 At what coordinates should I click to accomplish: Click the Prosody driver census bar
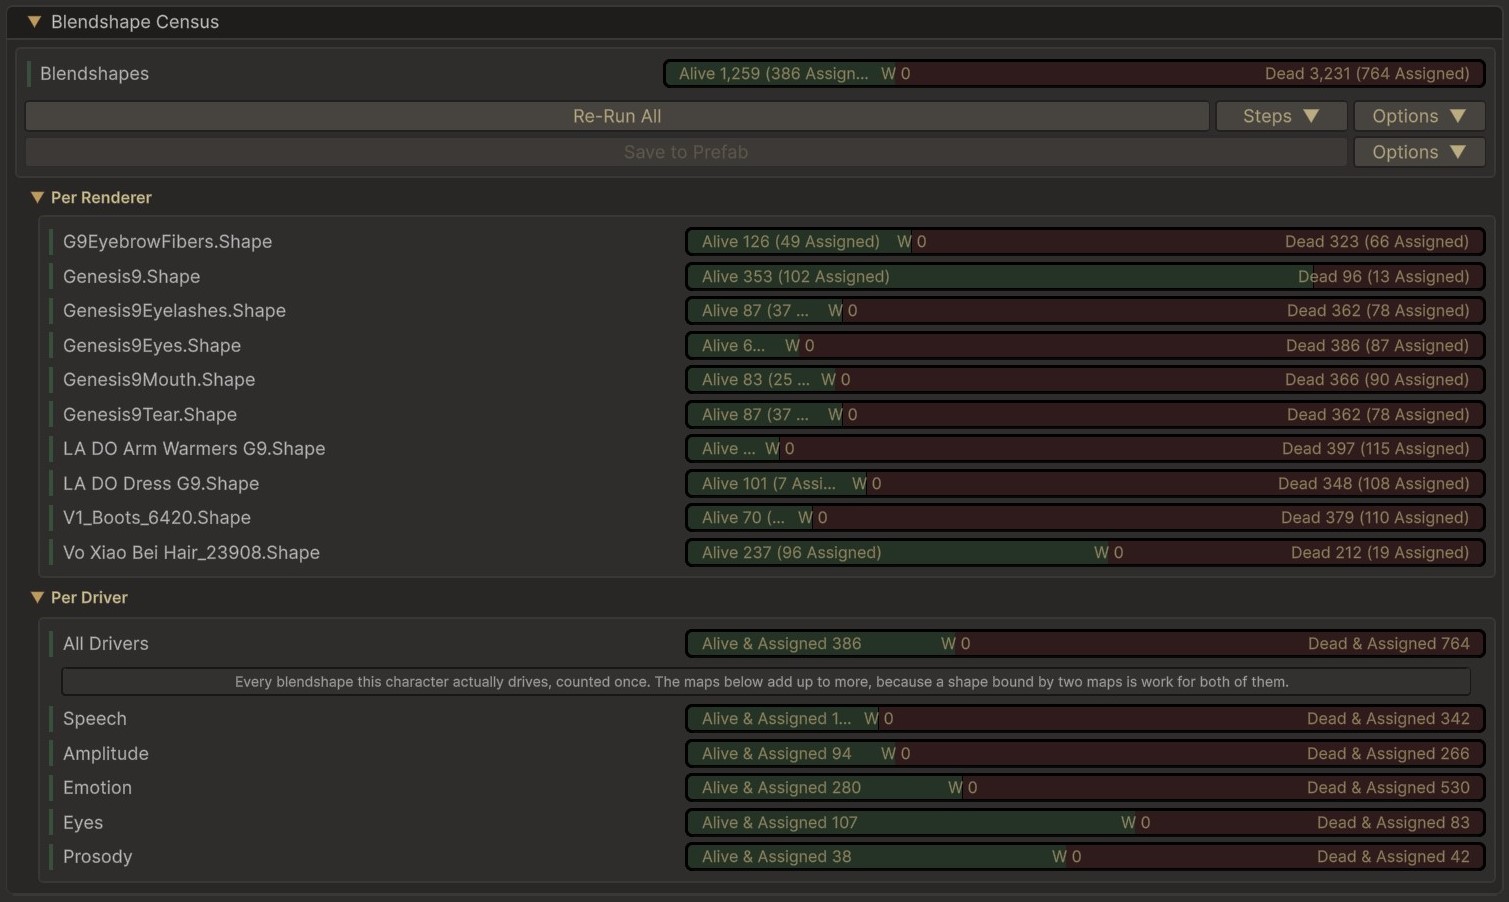coord(1085,857)
